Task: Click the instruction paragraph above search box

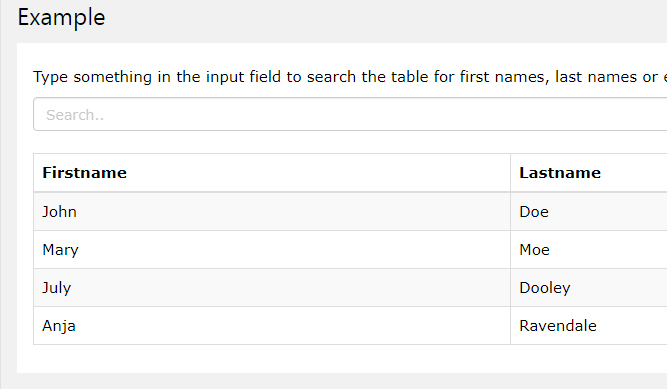Action: coord(350,77)
